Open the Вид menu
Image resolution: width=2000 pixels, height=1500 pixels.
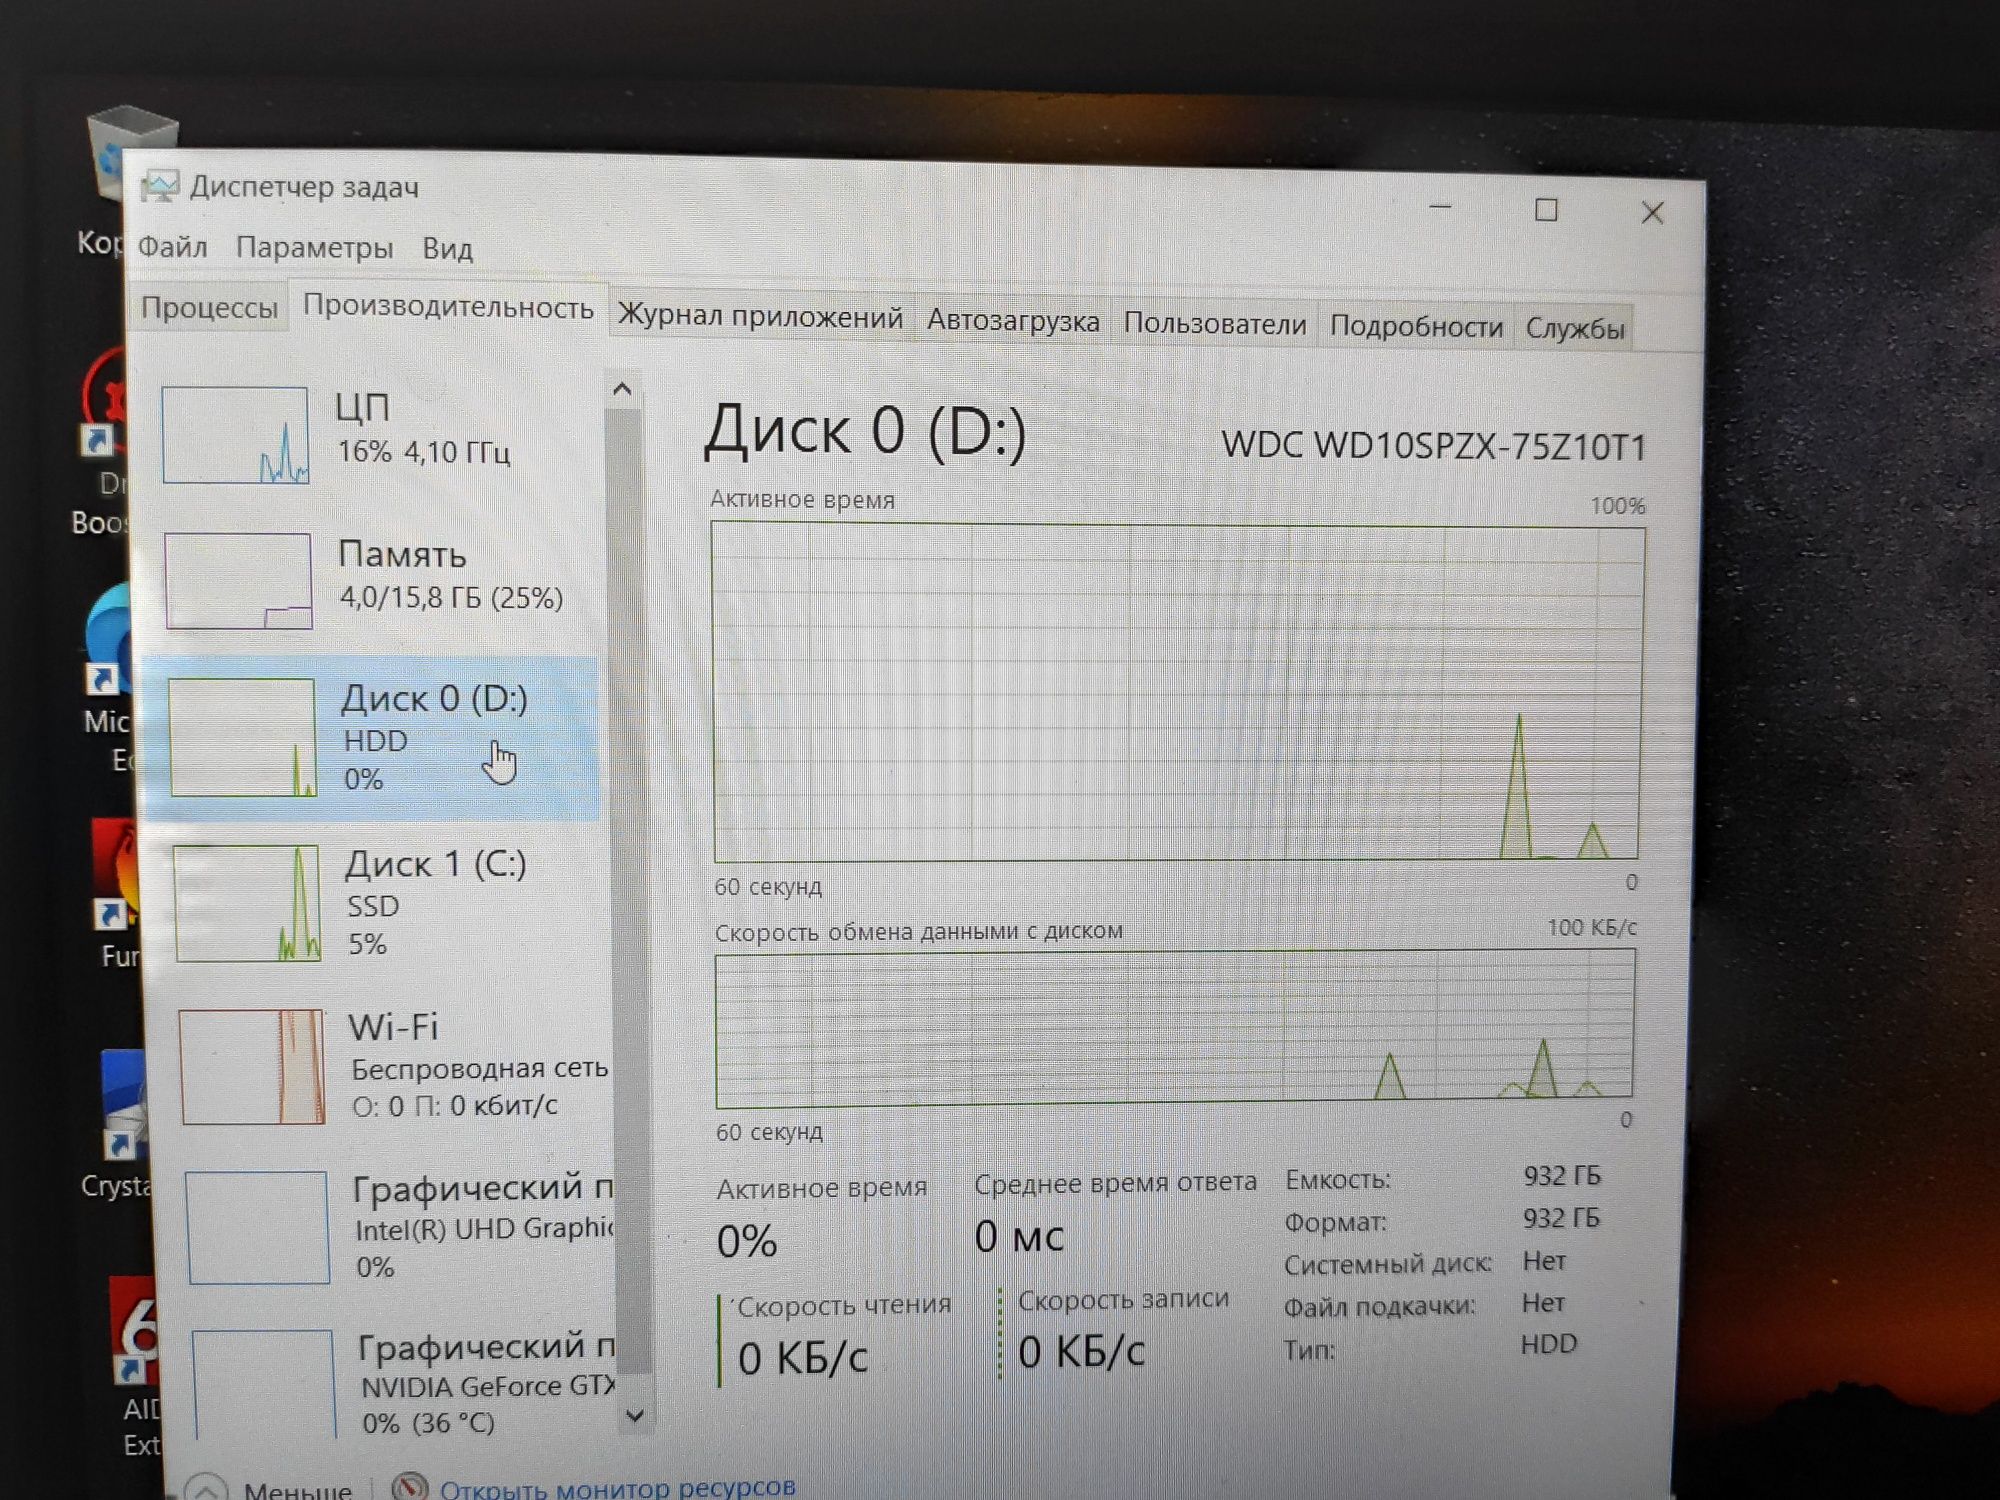pyautogui.click(x=447, y=249)
